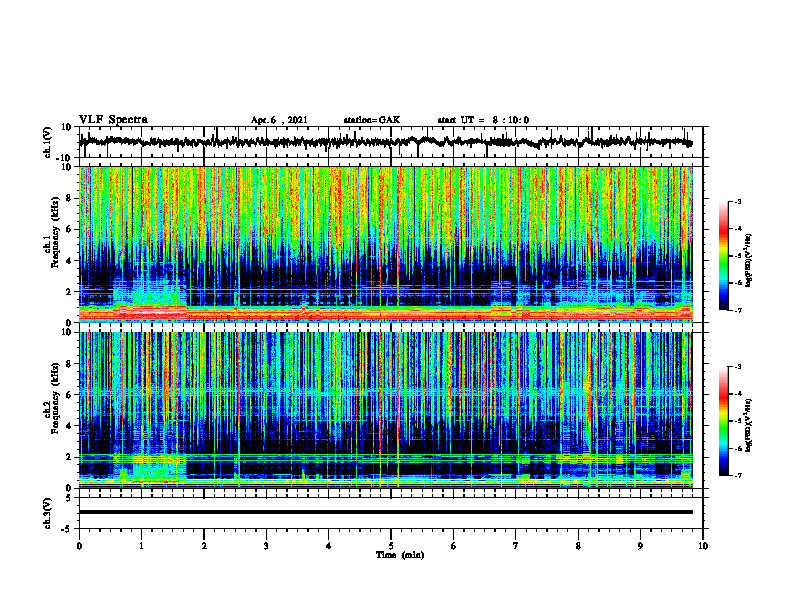Click time axis tick label "4"
The height and width of the screenshot is (612, 792).
pos(328,546)
